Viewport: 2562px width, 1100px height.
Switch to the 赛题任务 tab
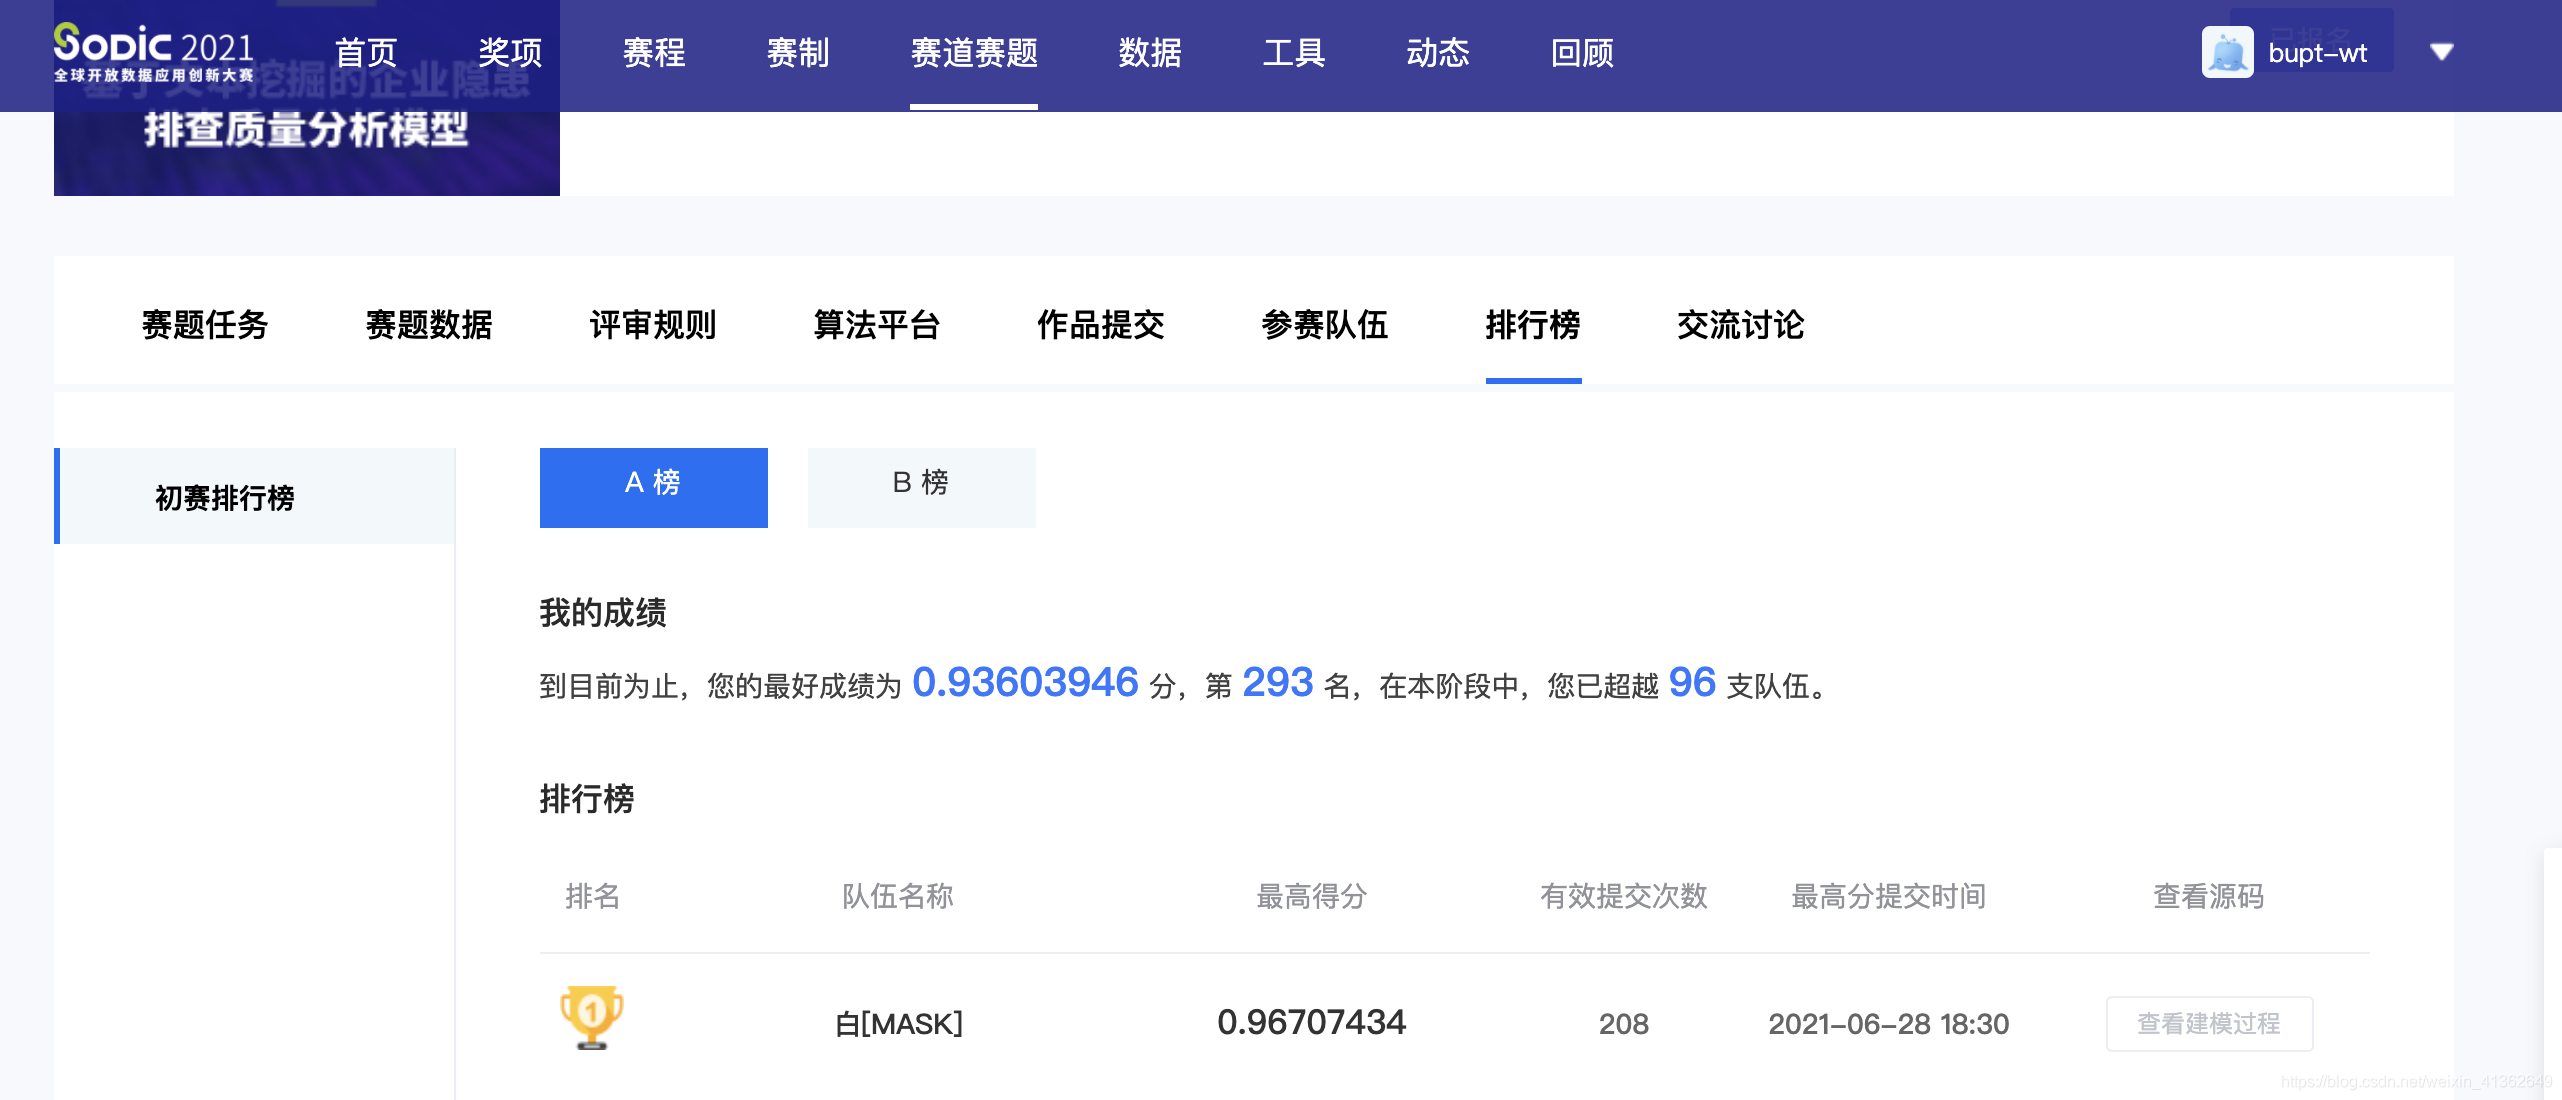pos(205,325)
